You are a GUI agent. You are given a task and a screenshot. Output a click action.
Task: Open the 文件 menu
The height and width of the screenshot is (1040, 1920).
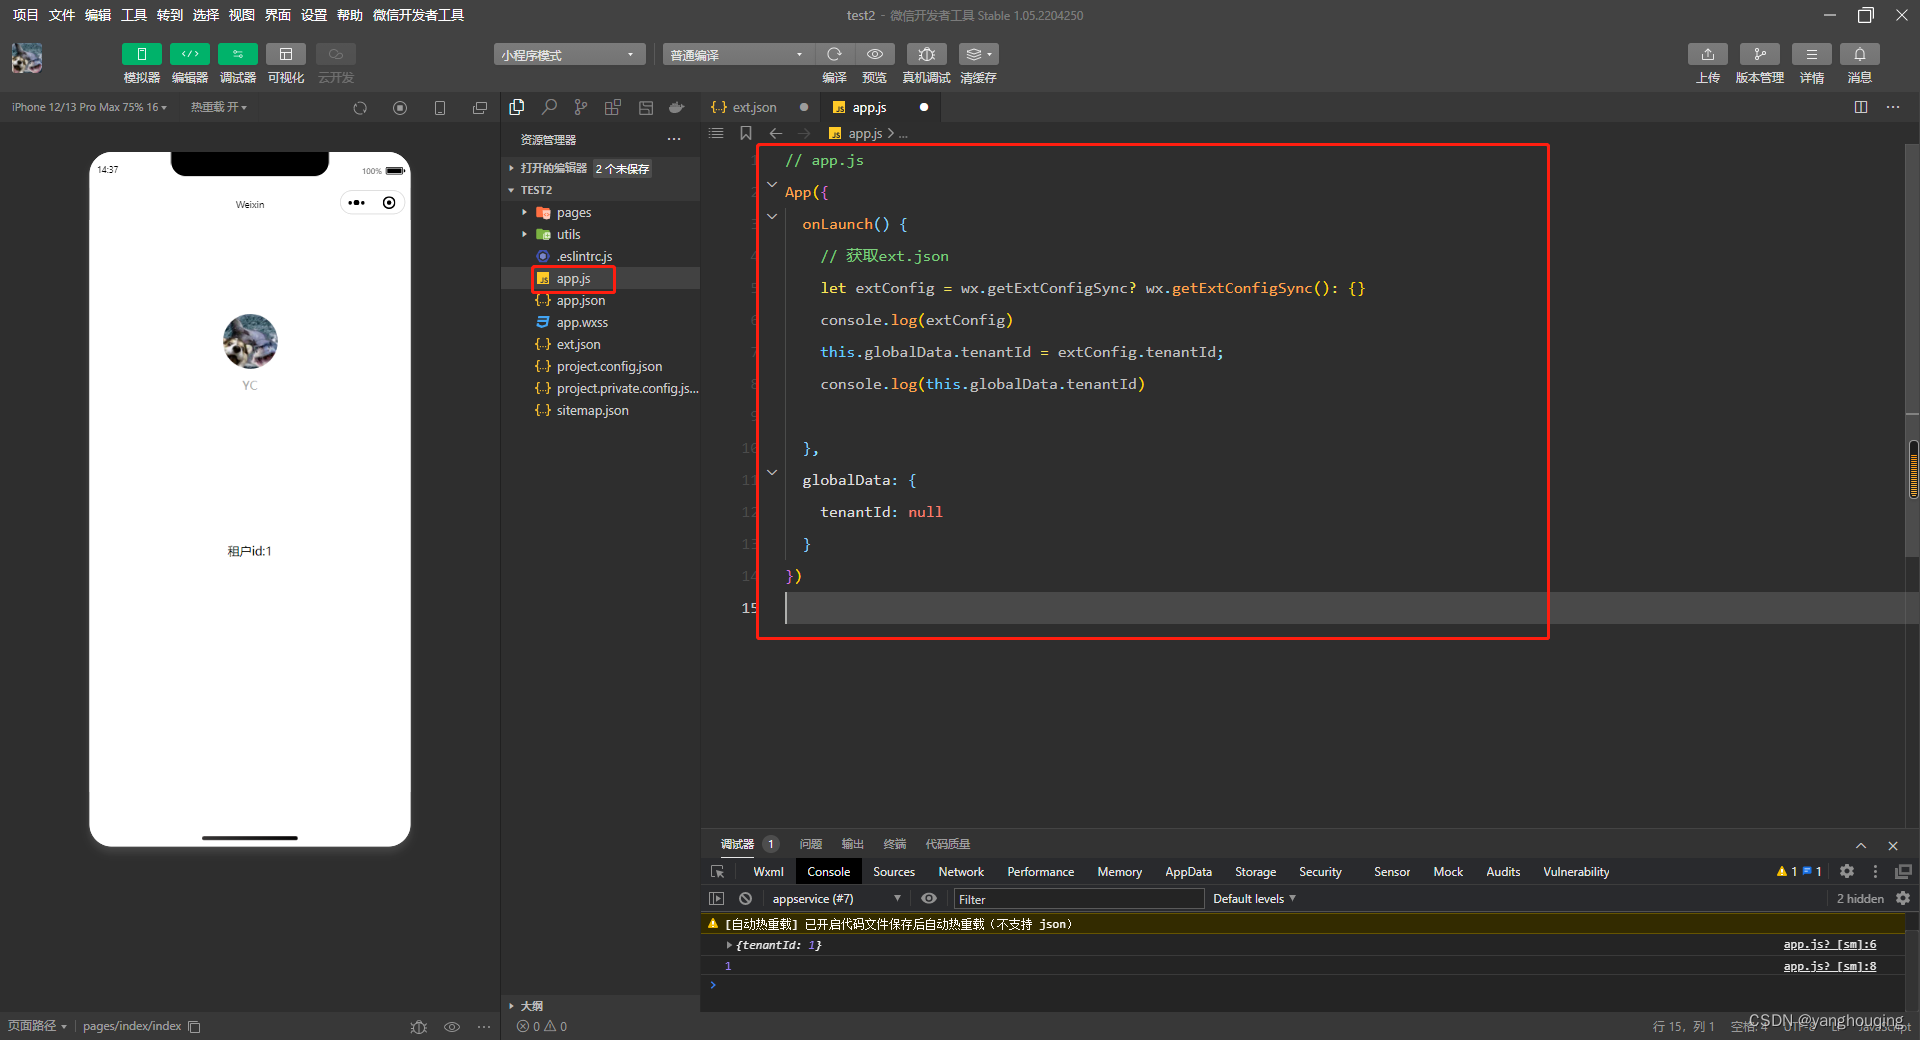61,15
